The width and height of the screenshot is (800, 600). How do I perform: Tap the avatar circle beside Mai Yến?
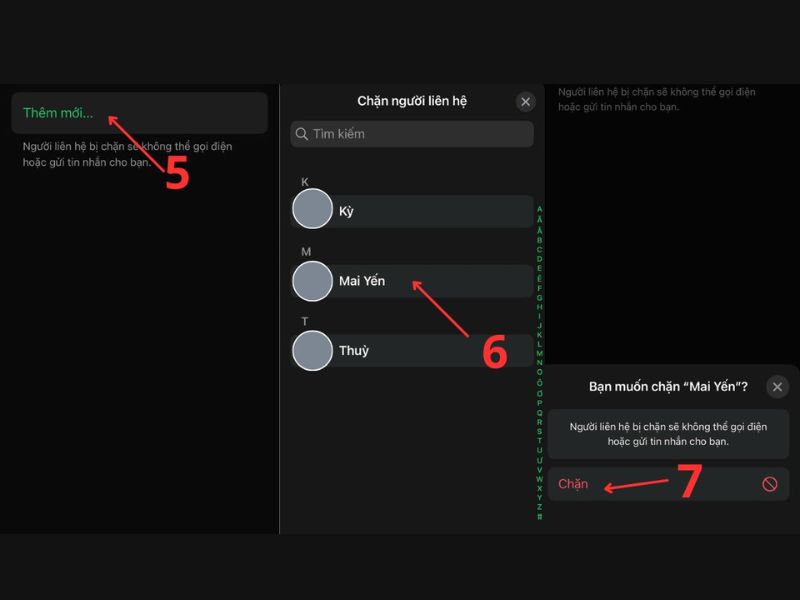pos(312,281)
